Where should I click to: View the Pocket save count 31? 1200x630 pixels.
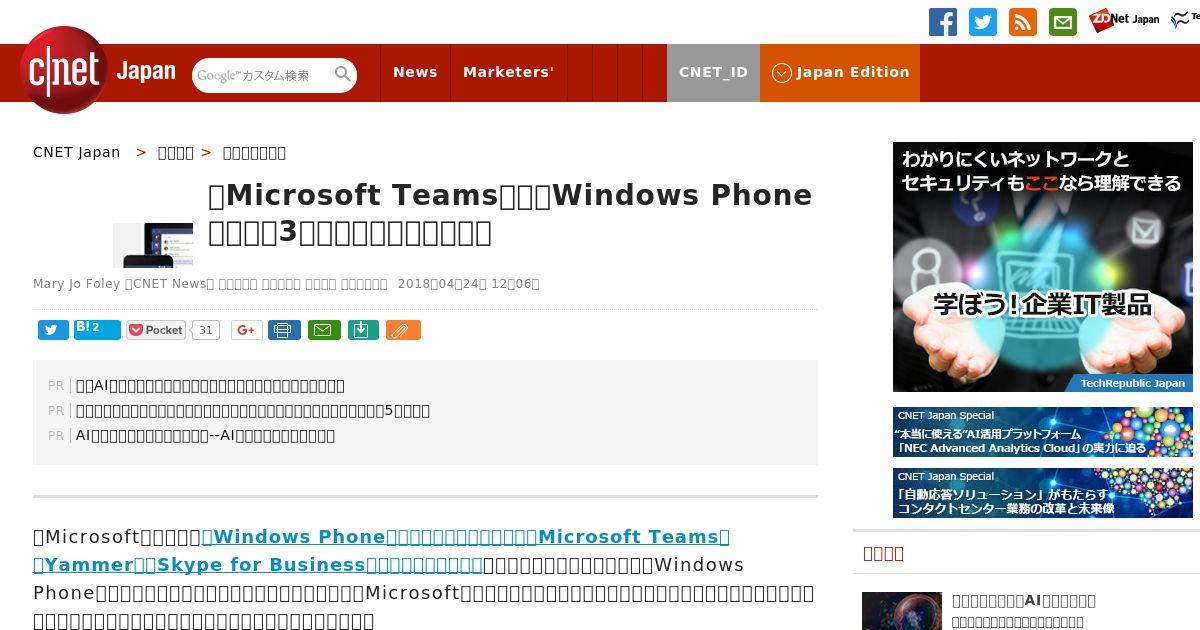(x=205, y=330)
